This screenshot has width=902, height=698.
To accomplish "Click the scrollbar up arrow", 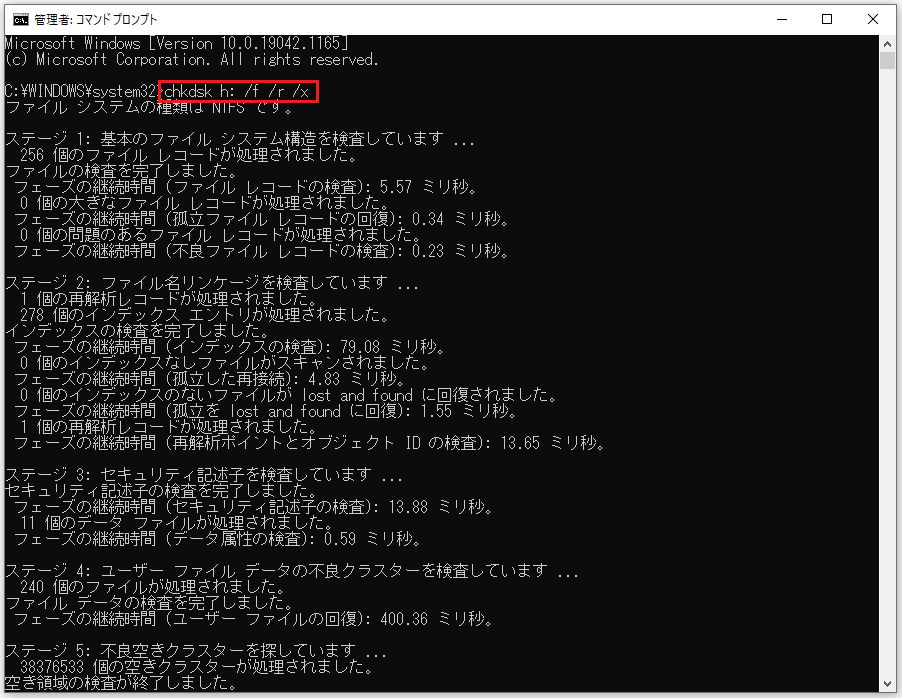I will coord(885,42).
